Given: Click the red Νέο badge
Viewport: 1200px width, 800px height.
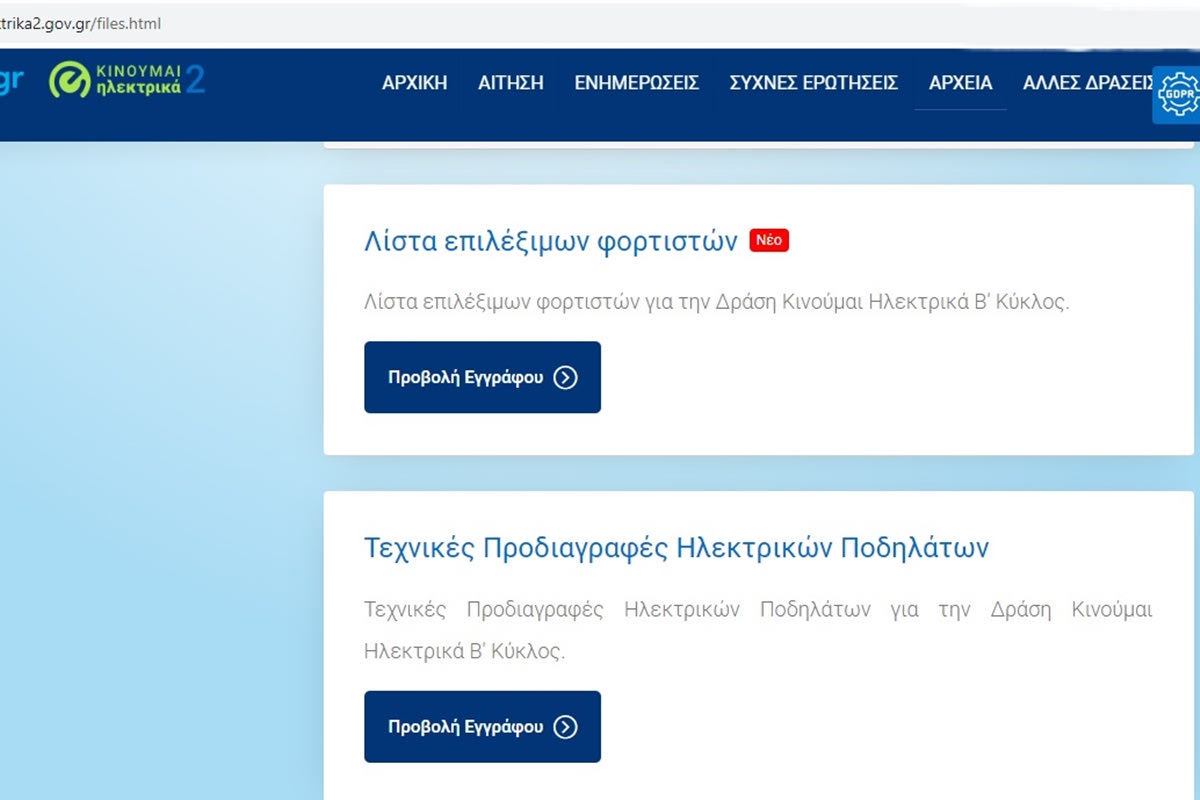Looking at the screenshot, I should point(769,241).
